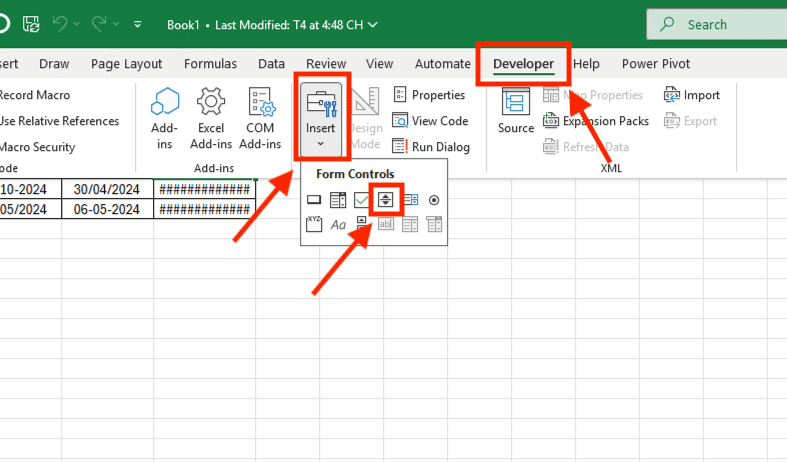Click the Undo arrow
The width and height of the screenshot is (787, 462).
tap(60, 24)
